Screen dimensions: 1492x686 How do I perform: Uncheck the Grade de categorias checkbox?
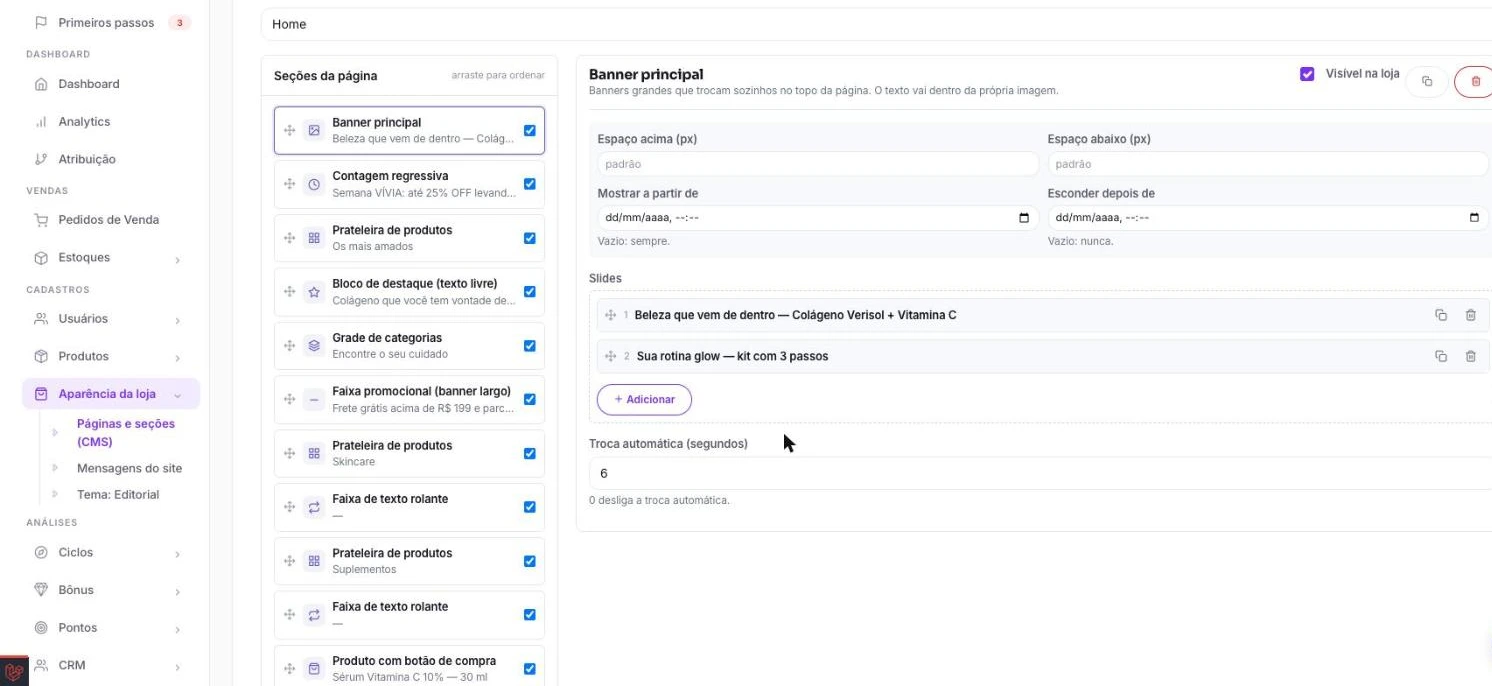click(530, 346)
